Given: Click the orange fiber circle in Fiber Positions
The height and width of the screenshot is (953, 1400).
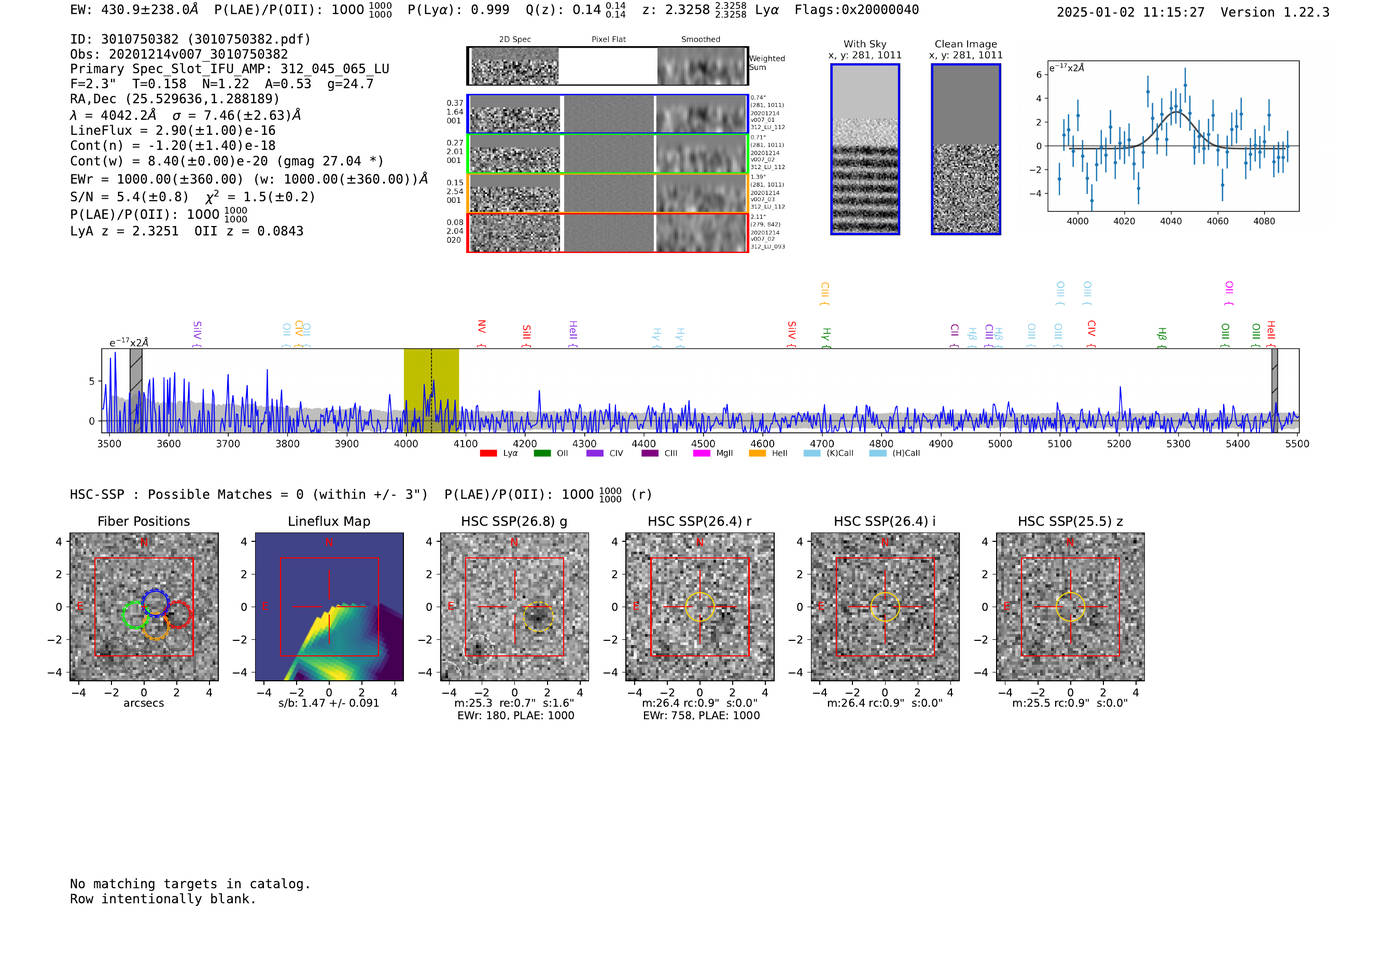Looking at the screenshot, I should click(x=155, y=627).
